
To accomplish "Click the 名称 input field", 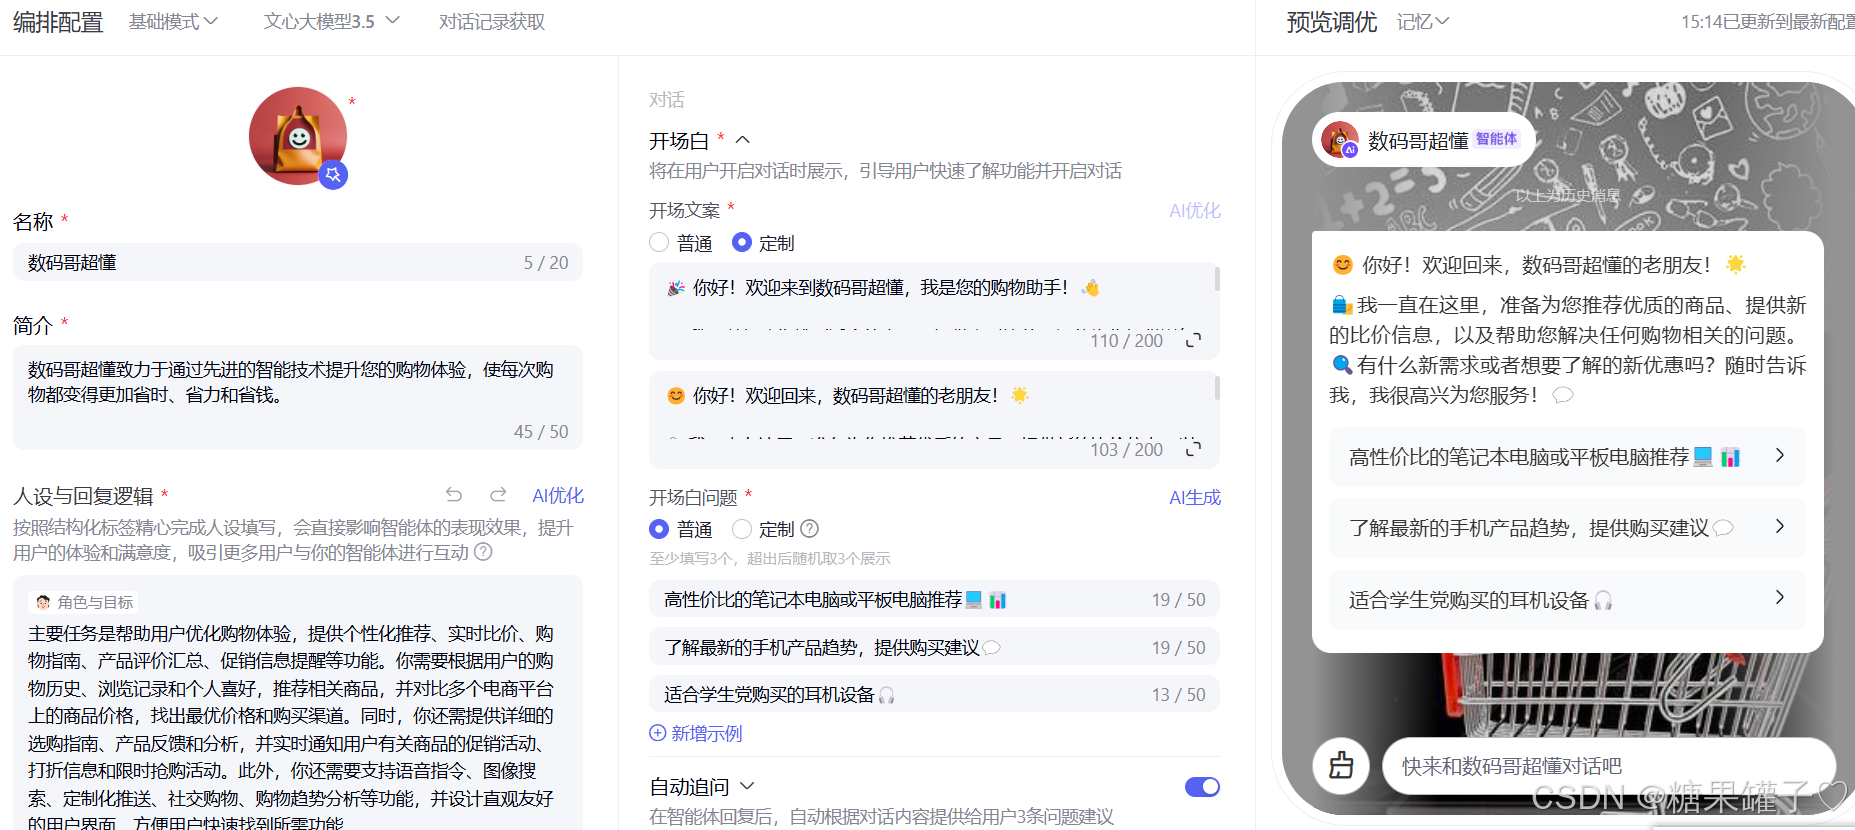I will click(x=297, y=262).
